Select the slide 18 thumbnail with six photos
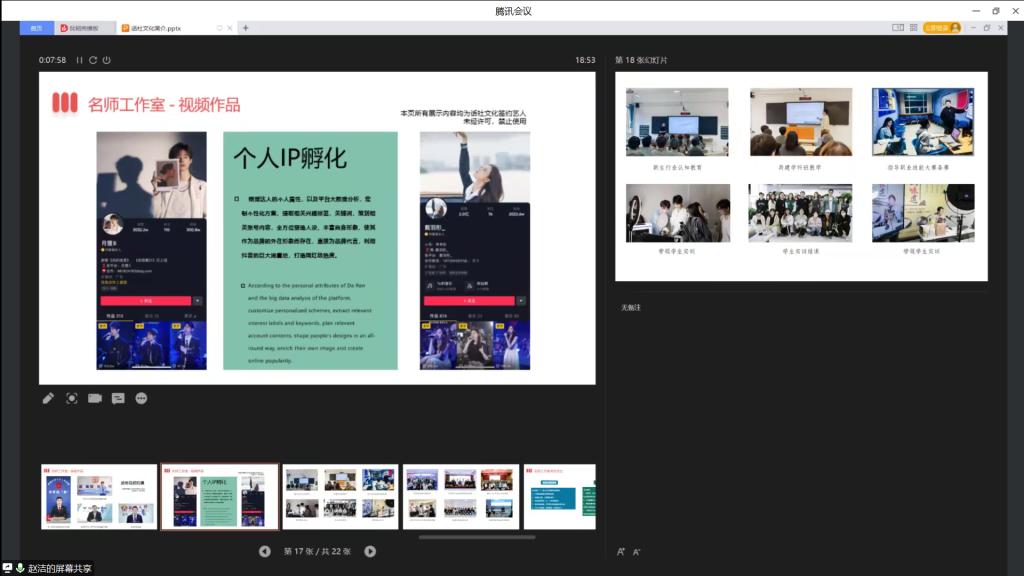 [x=340, y=496]
